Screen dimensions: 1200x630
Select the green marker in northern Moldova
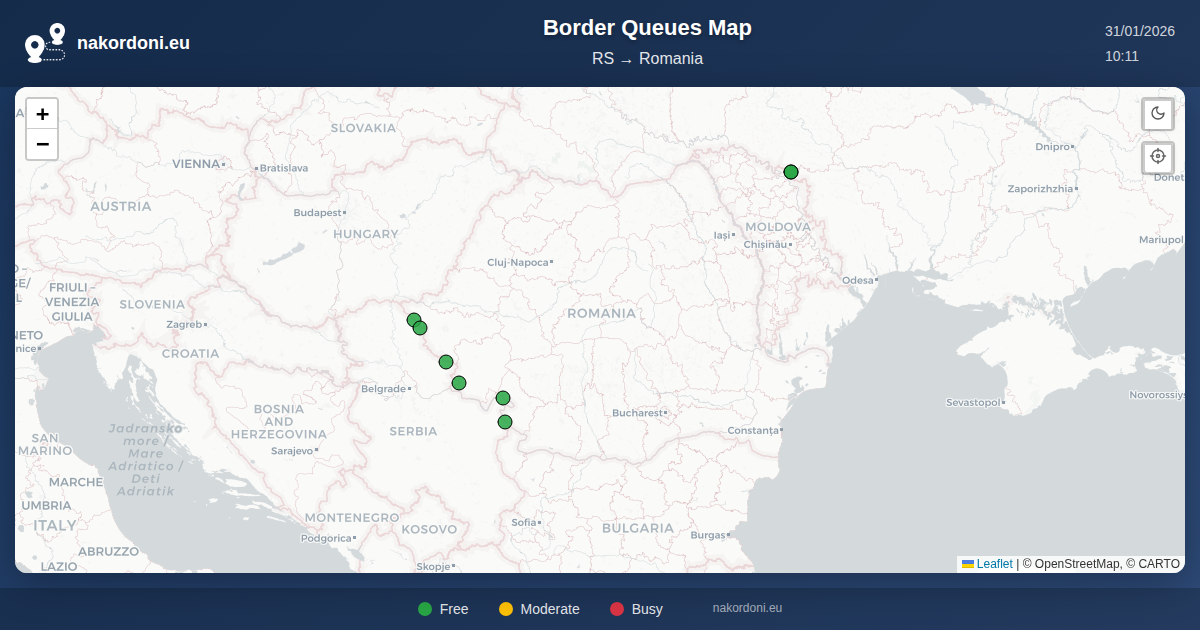coord(791,172)
